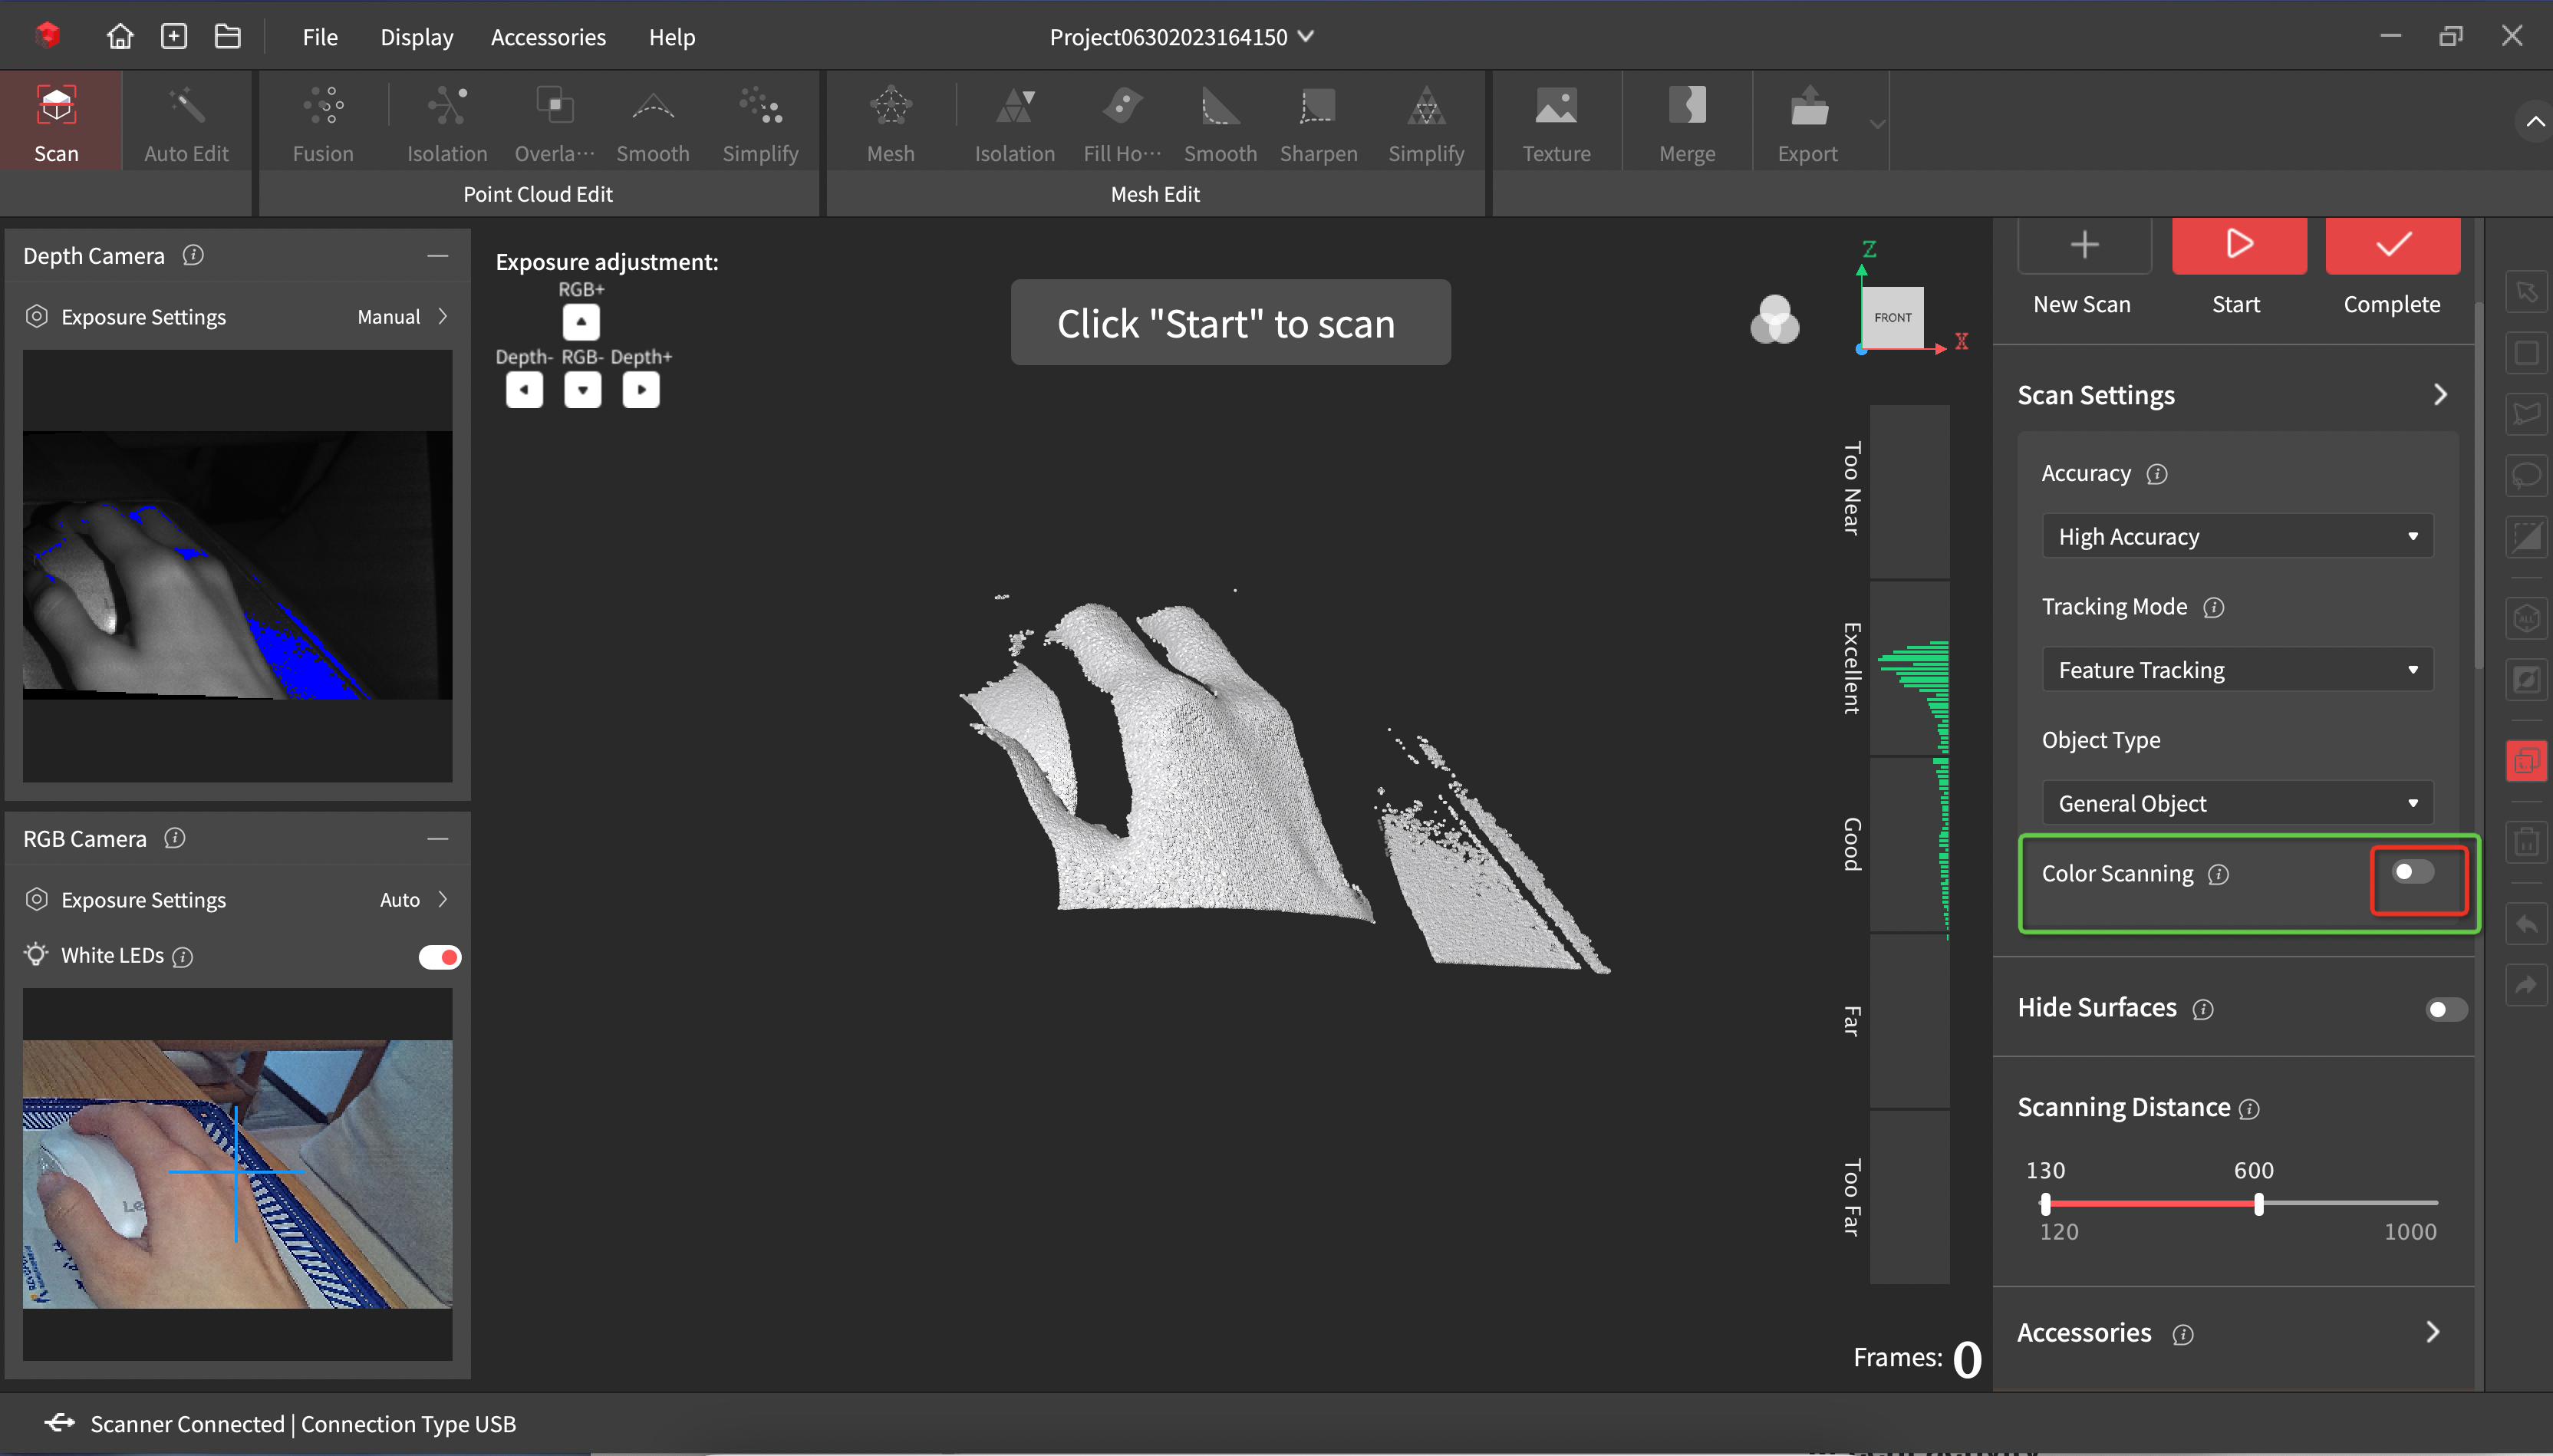The image size is (2553, 1456).
Task: Open the Tracking Mode dropdown
Action: pos(2235,669)
